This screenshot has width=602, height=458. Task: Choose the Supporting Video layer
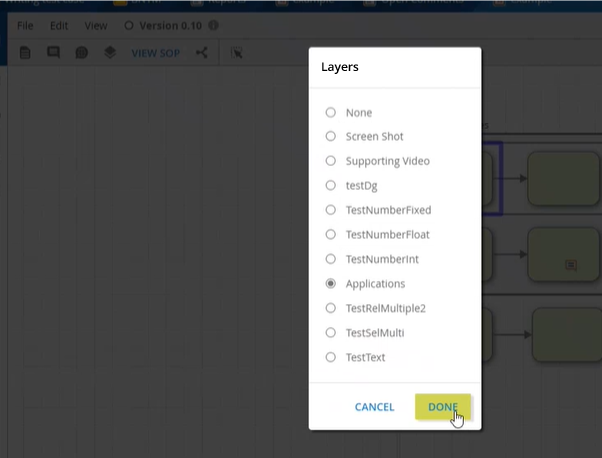(x=331, y=161)
